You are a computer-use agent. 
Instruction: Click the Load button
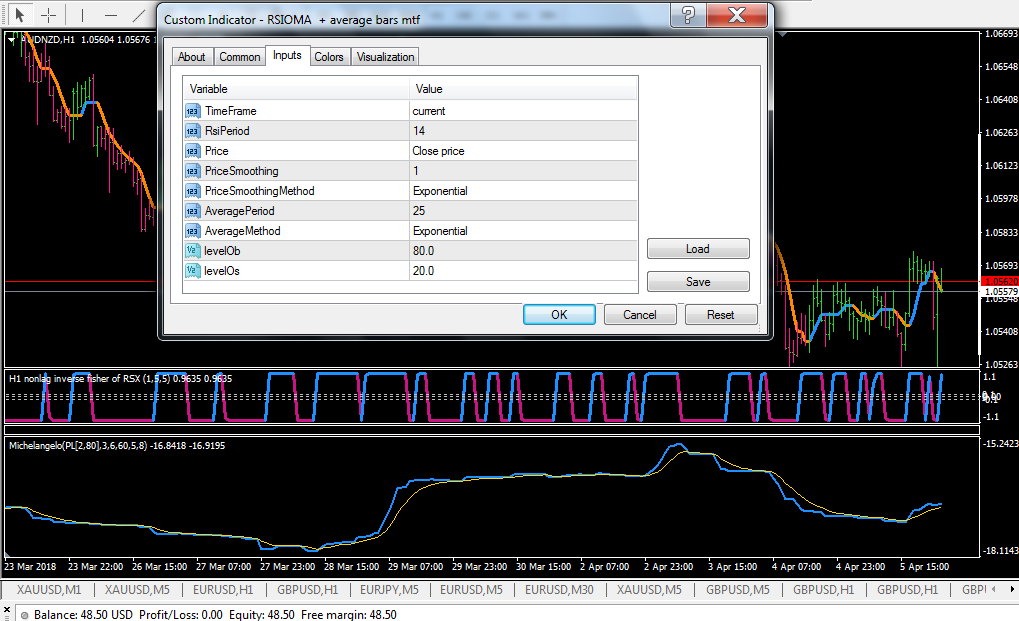tap(697, 249)
